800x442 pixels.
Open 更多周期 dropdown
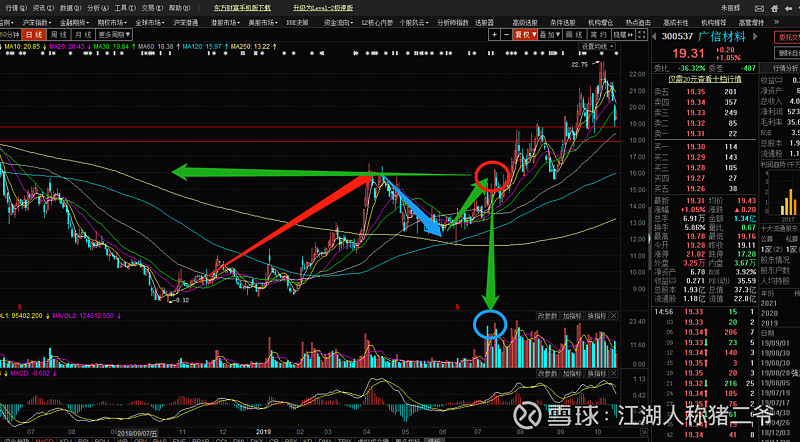coord(114,35)
